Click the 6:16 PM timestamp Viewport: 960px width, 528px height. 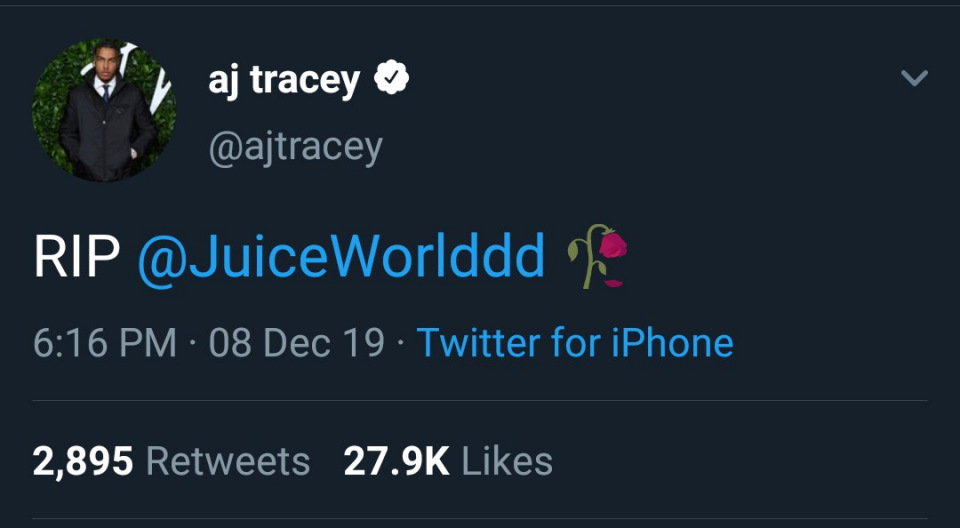(104, 343)
